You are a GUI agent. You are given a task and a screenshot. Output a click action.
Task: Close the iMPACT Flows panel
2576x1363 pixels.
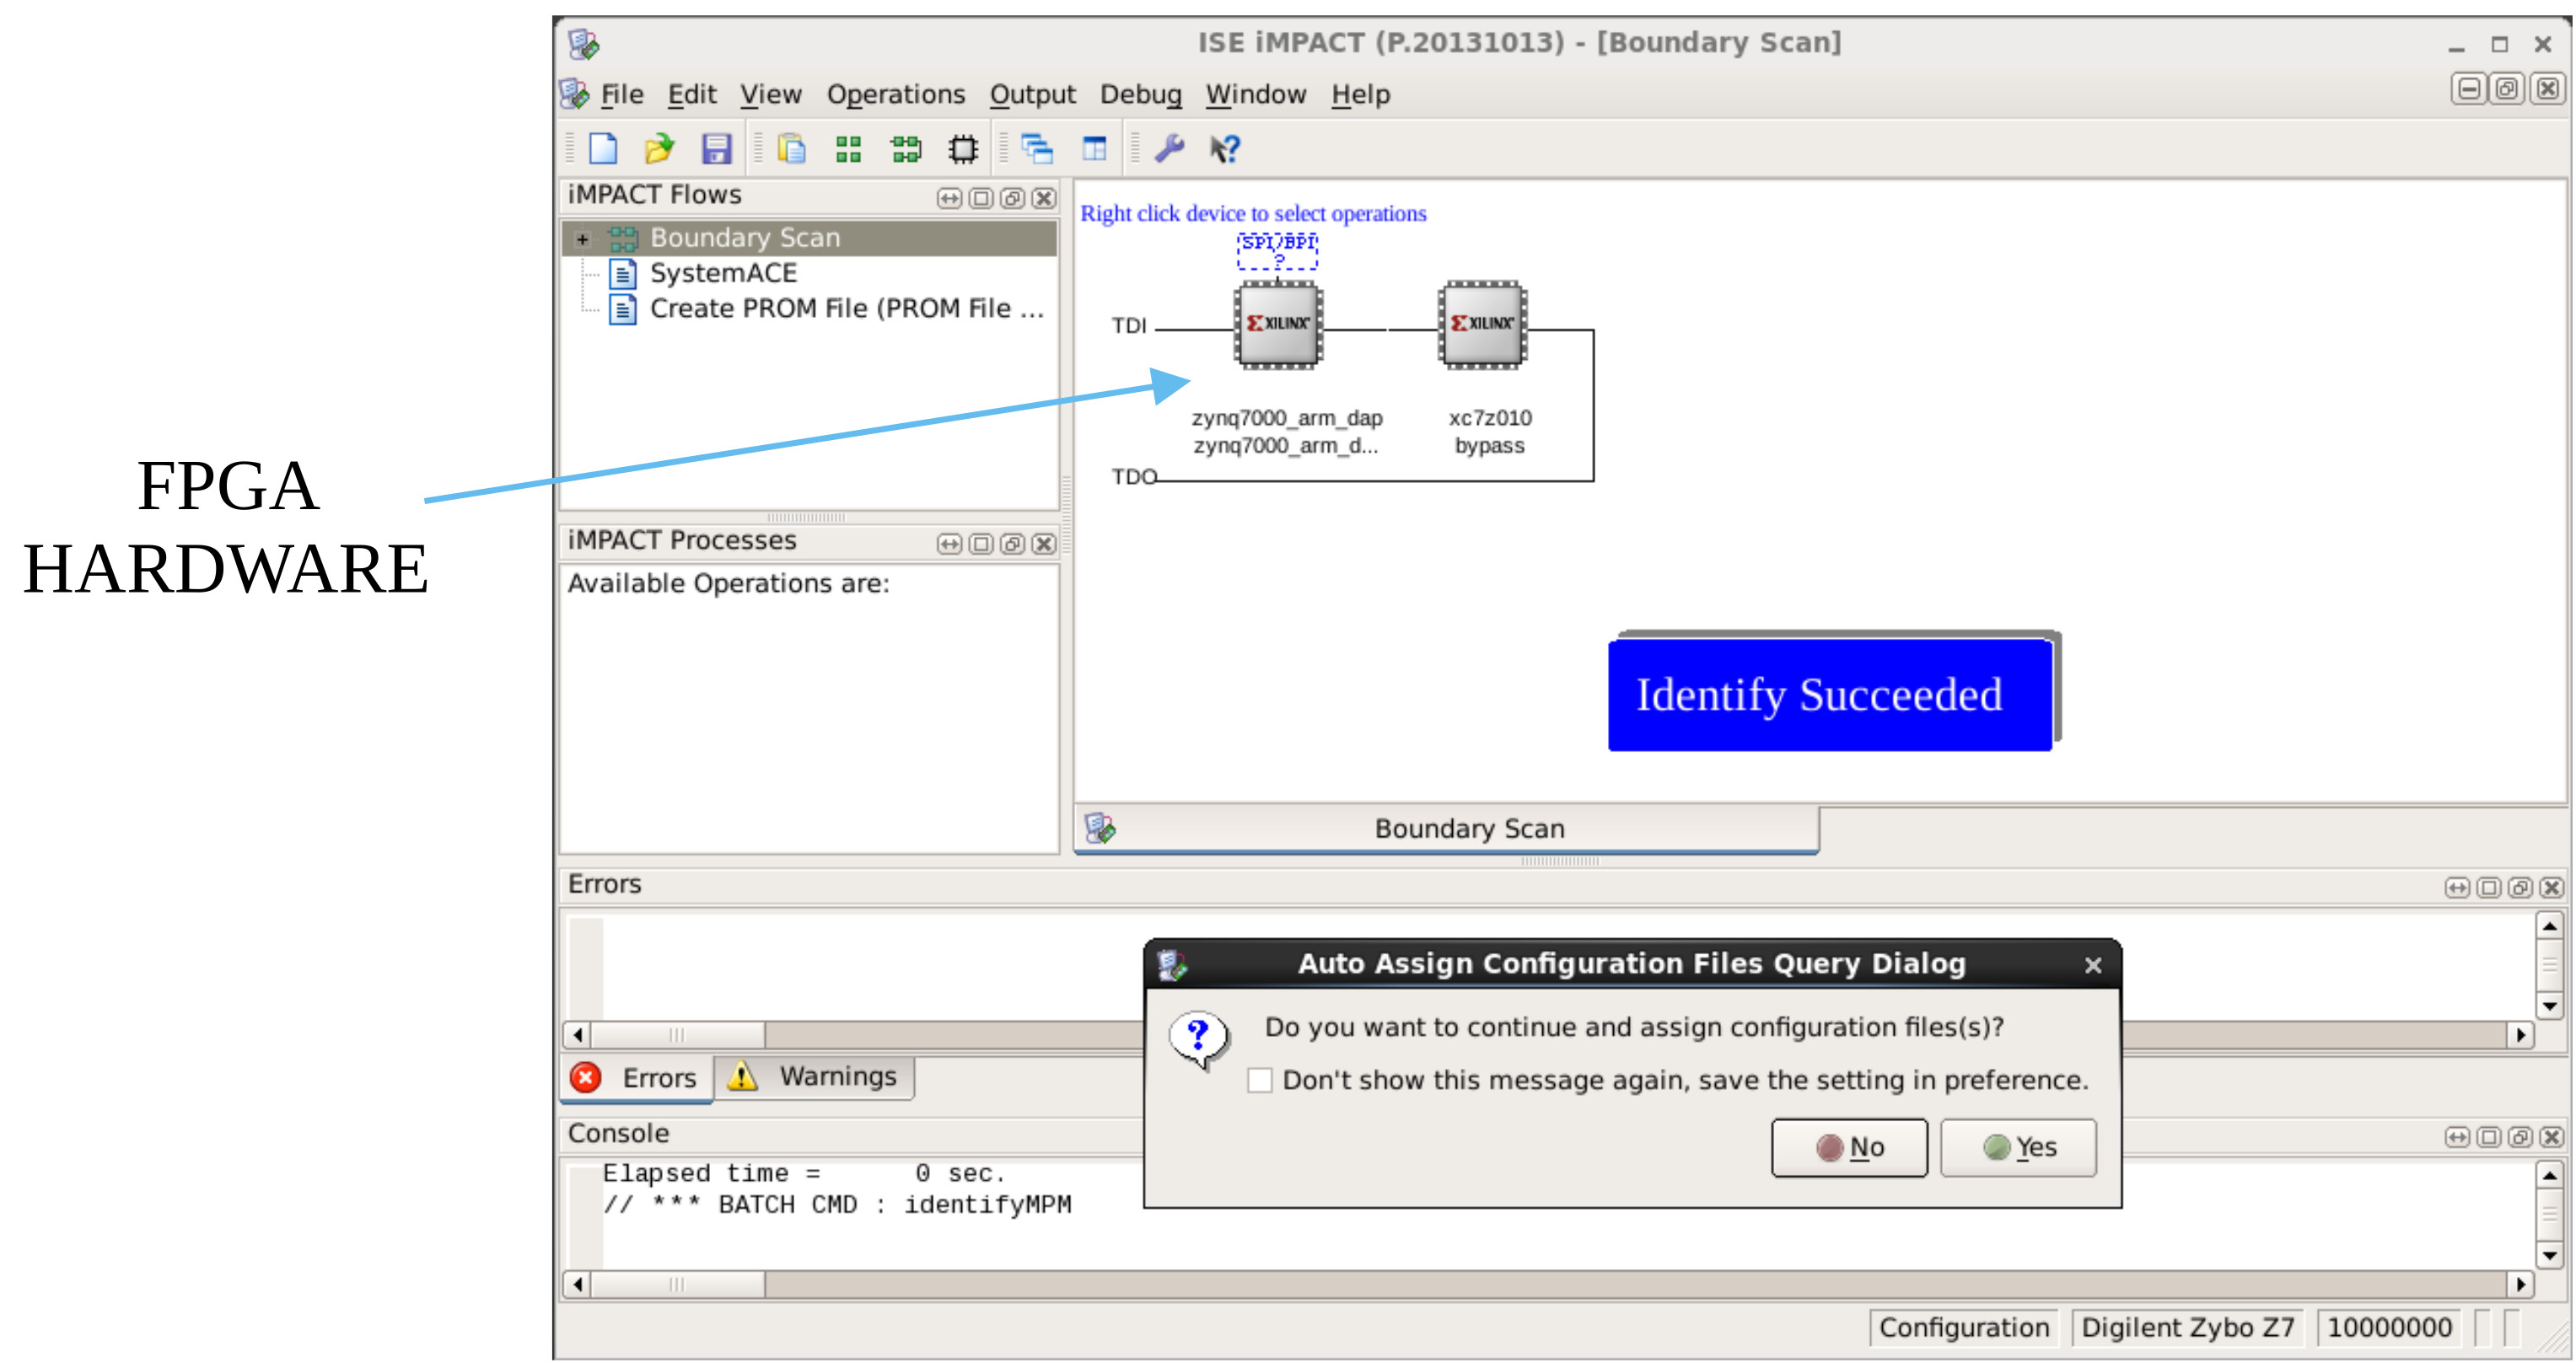click(x=1044, y=198)
